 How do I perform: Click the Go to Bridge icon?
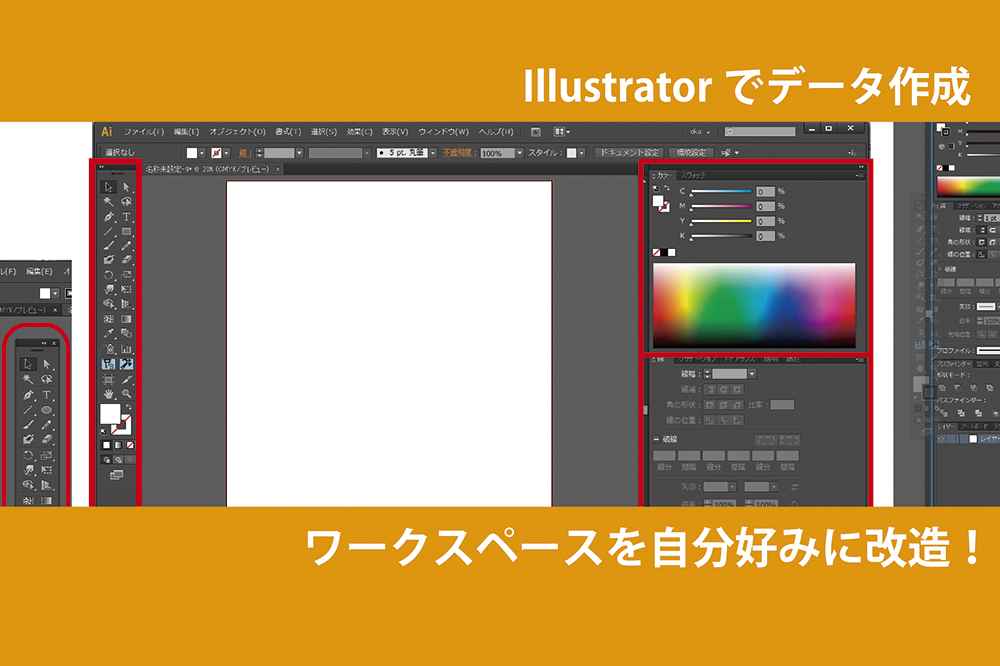[536, 132]
